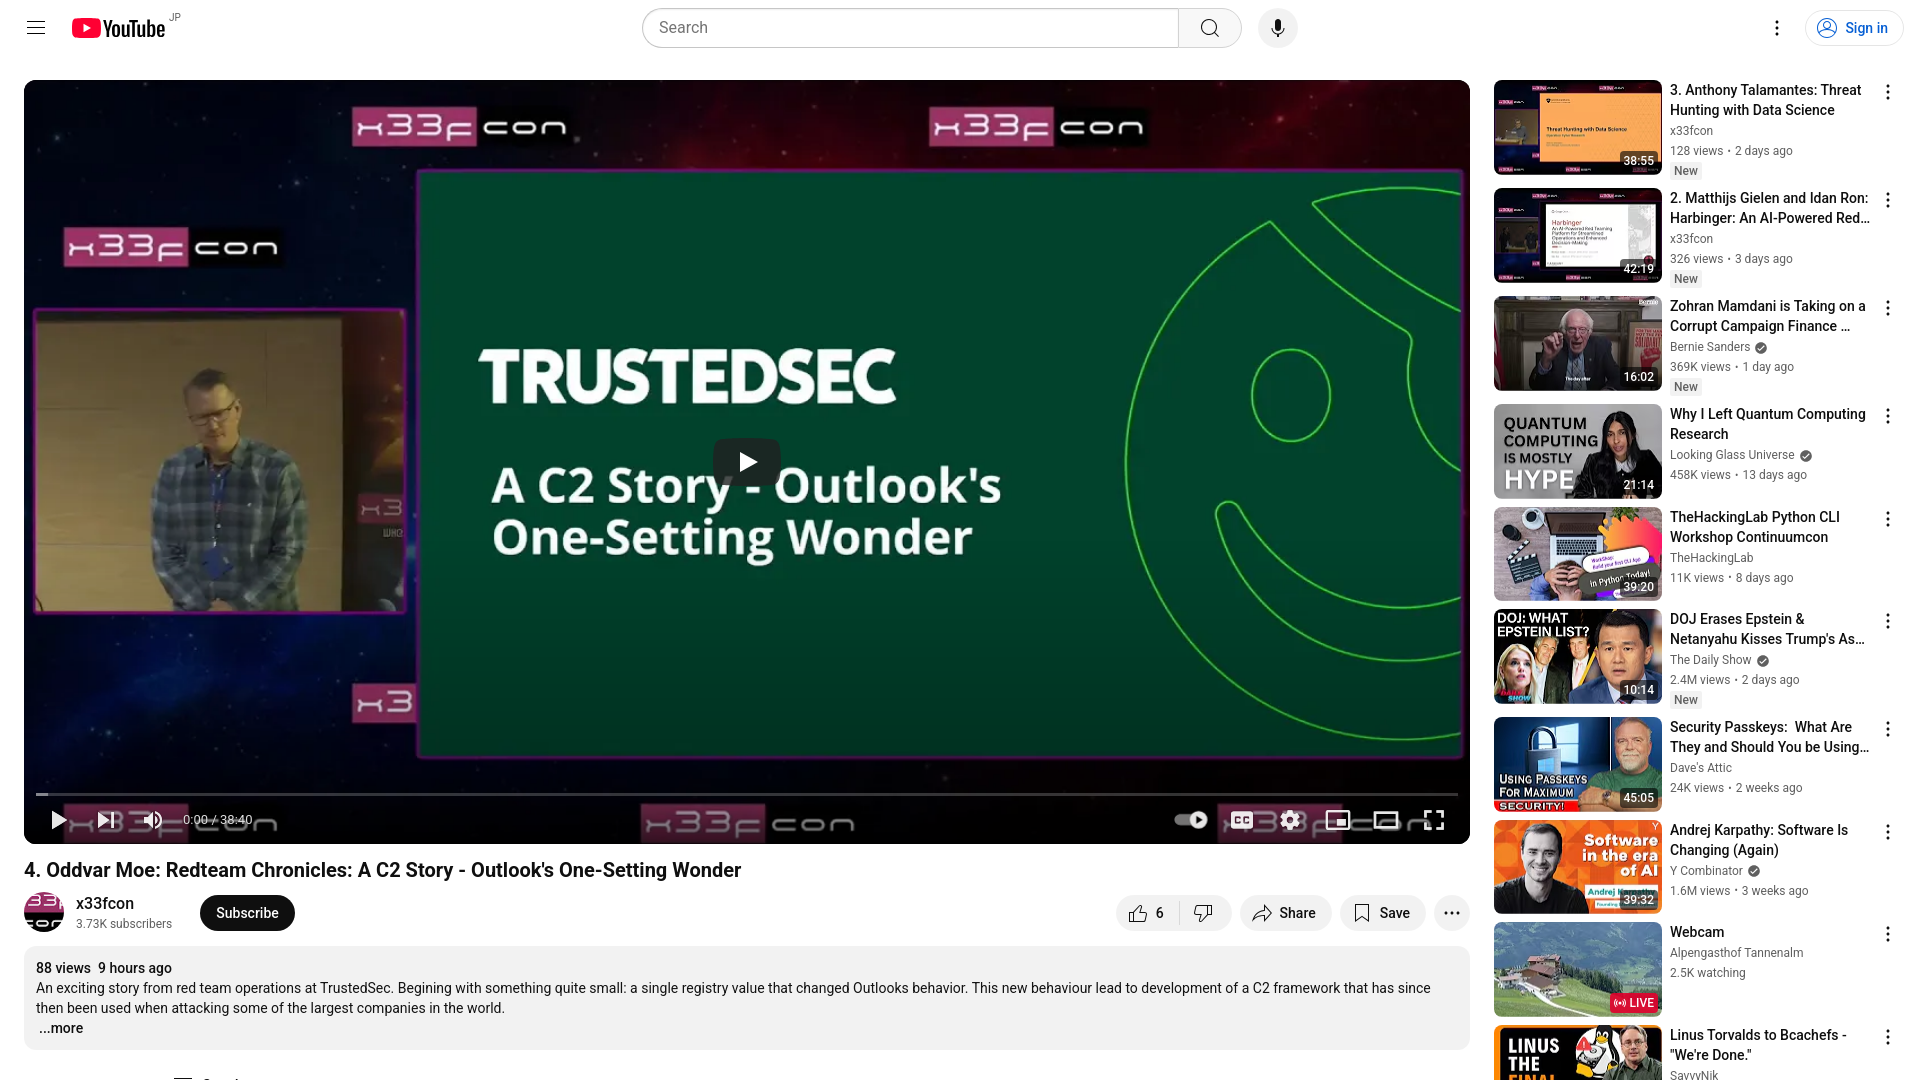Click the video title text
1920x1080 pixels.
(x=382, y=870)
